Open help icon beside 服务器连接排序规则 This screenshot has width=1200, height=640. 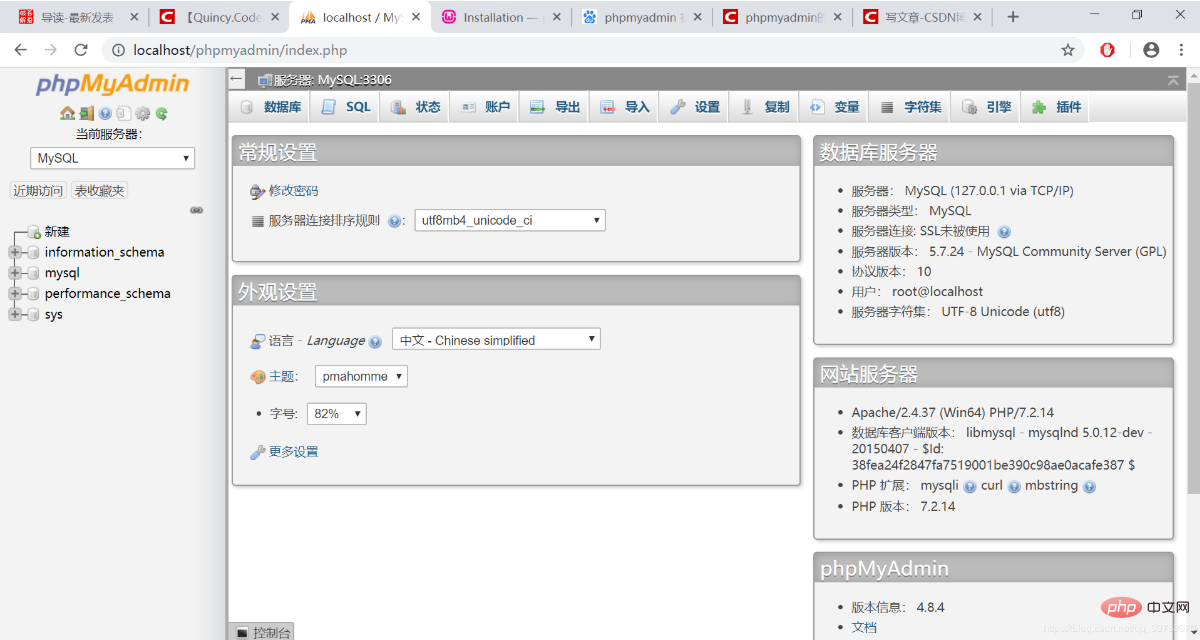point(394,222)
